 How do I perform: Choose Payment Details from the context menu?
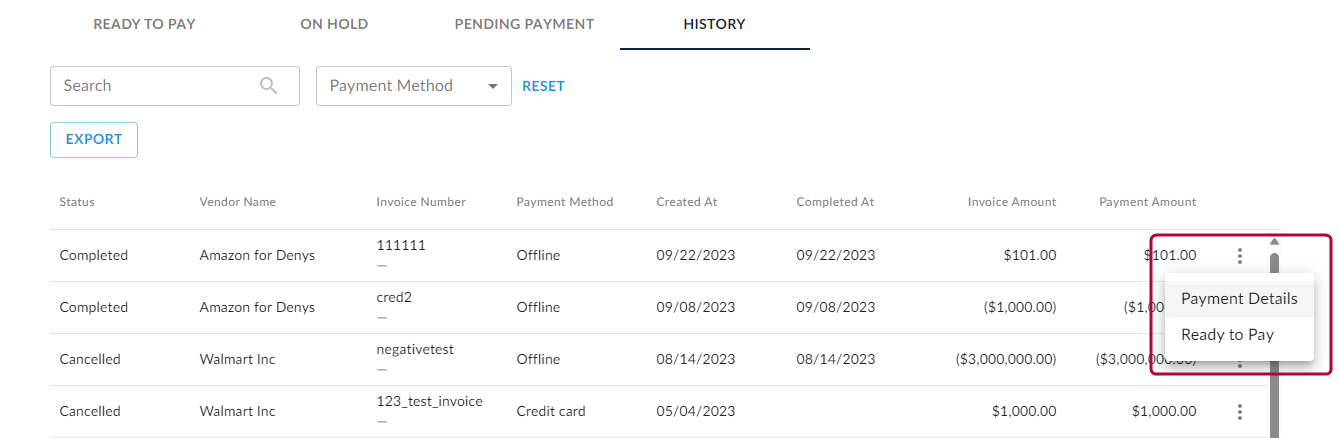[x=1239, y=299]
